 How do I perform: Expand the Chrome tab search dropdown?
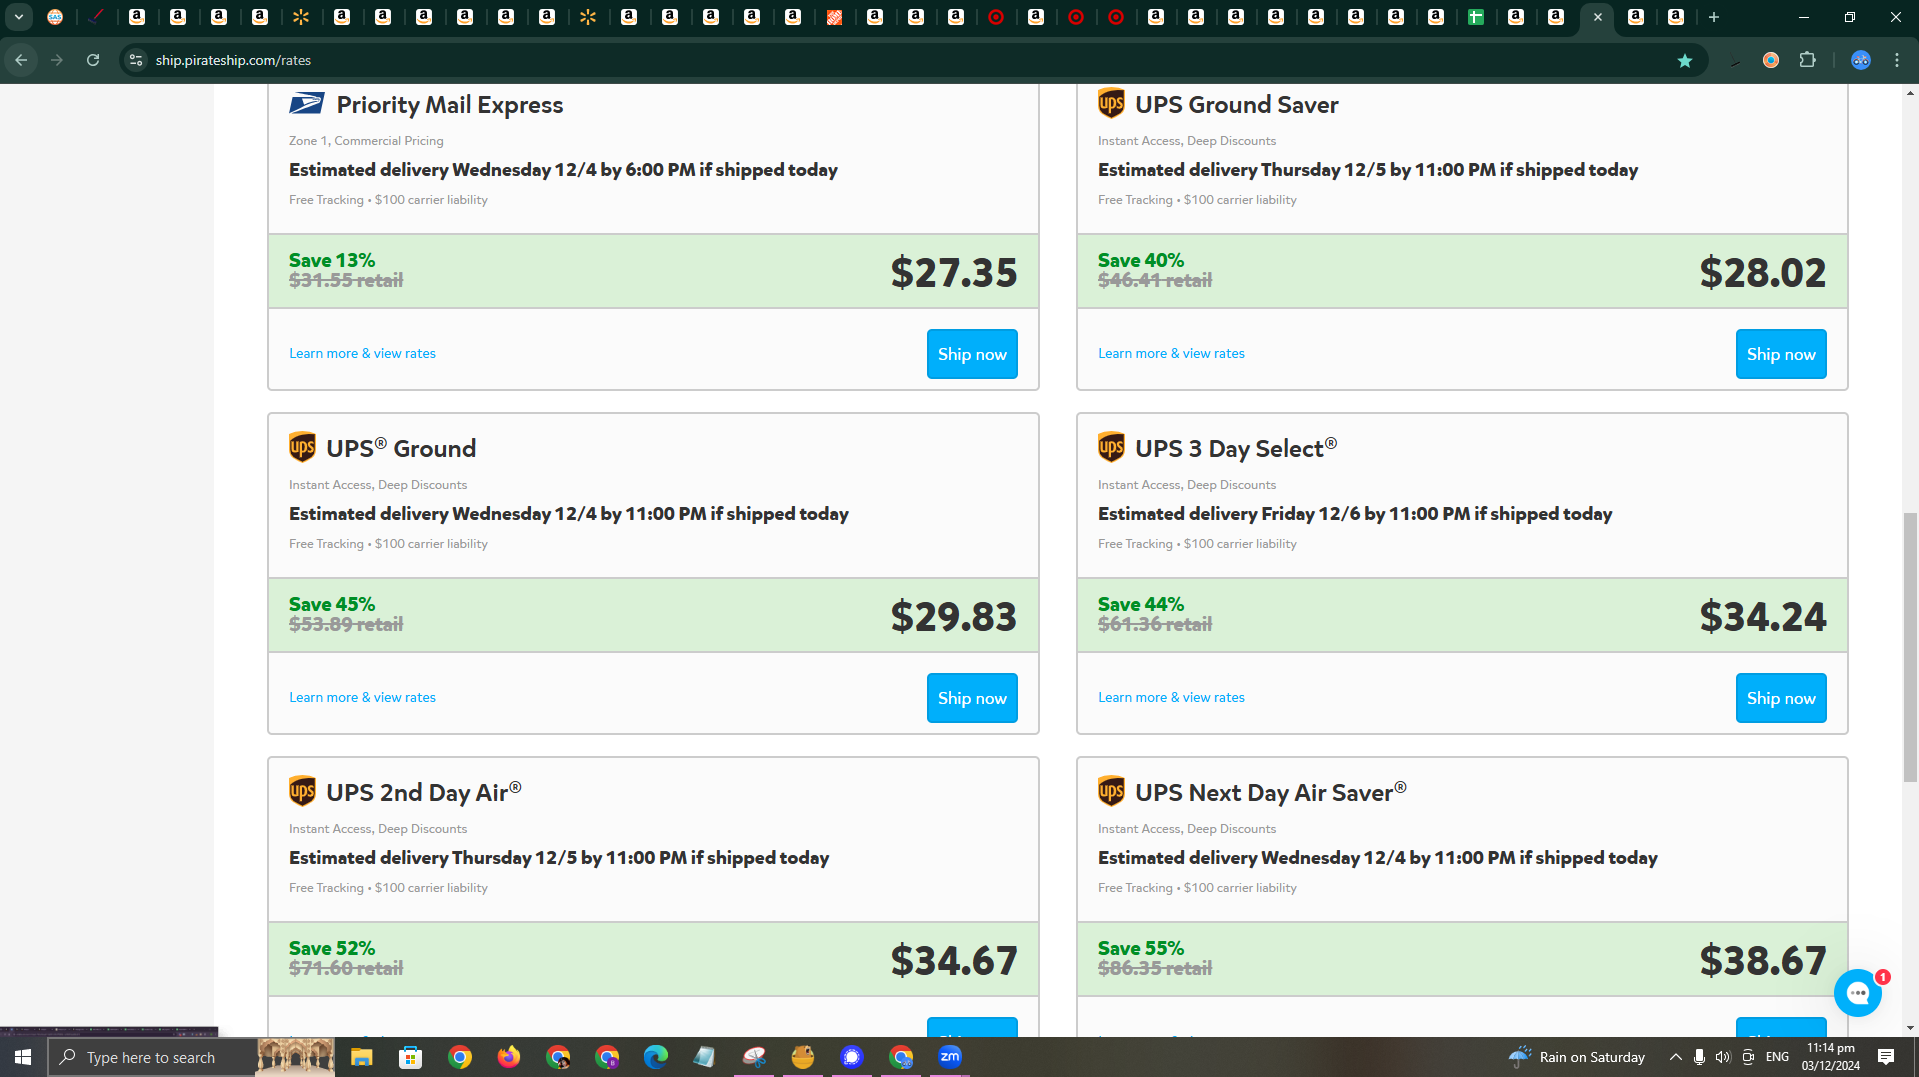click(19, 17)
